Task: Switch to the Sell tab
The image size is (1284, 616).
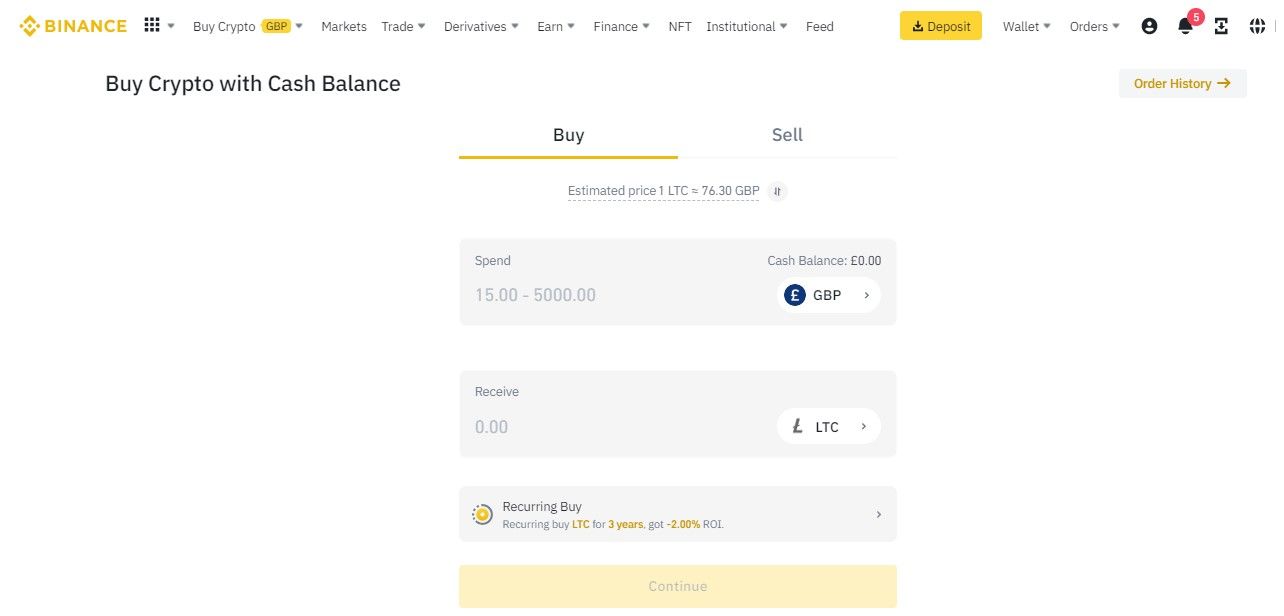Action: pos(787,135)
